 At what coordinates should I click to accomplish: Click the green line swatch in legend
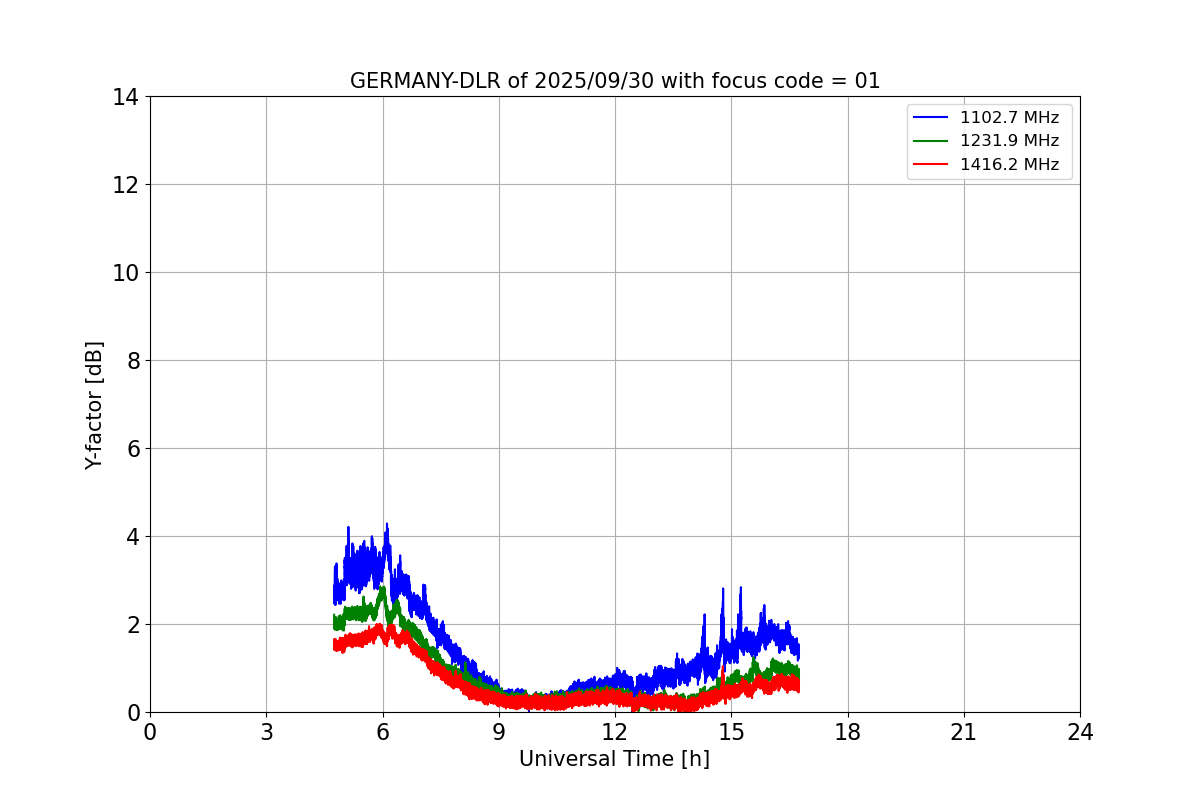click(931, 141)
